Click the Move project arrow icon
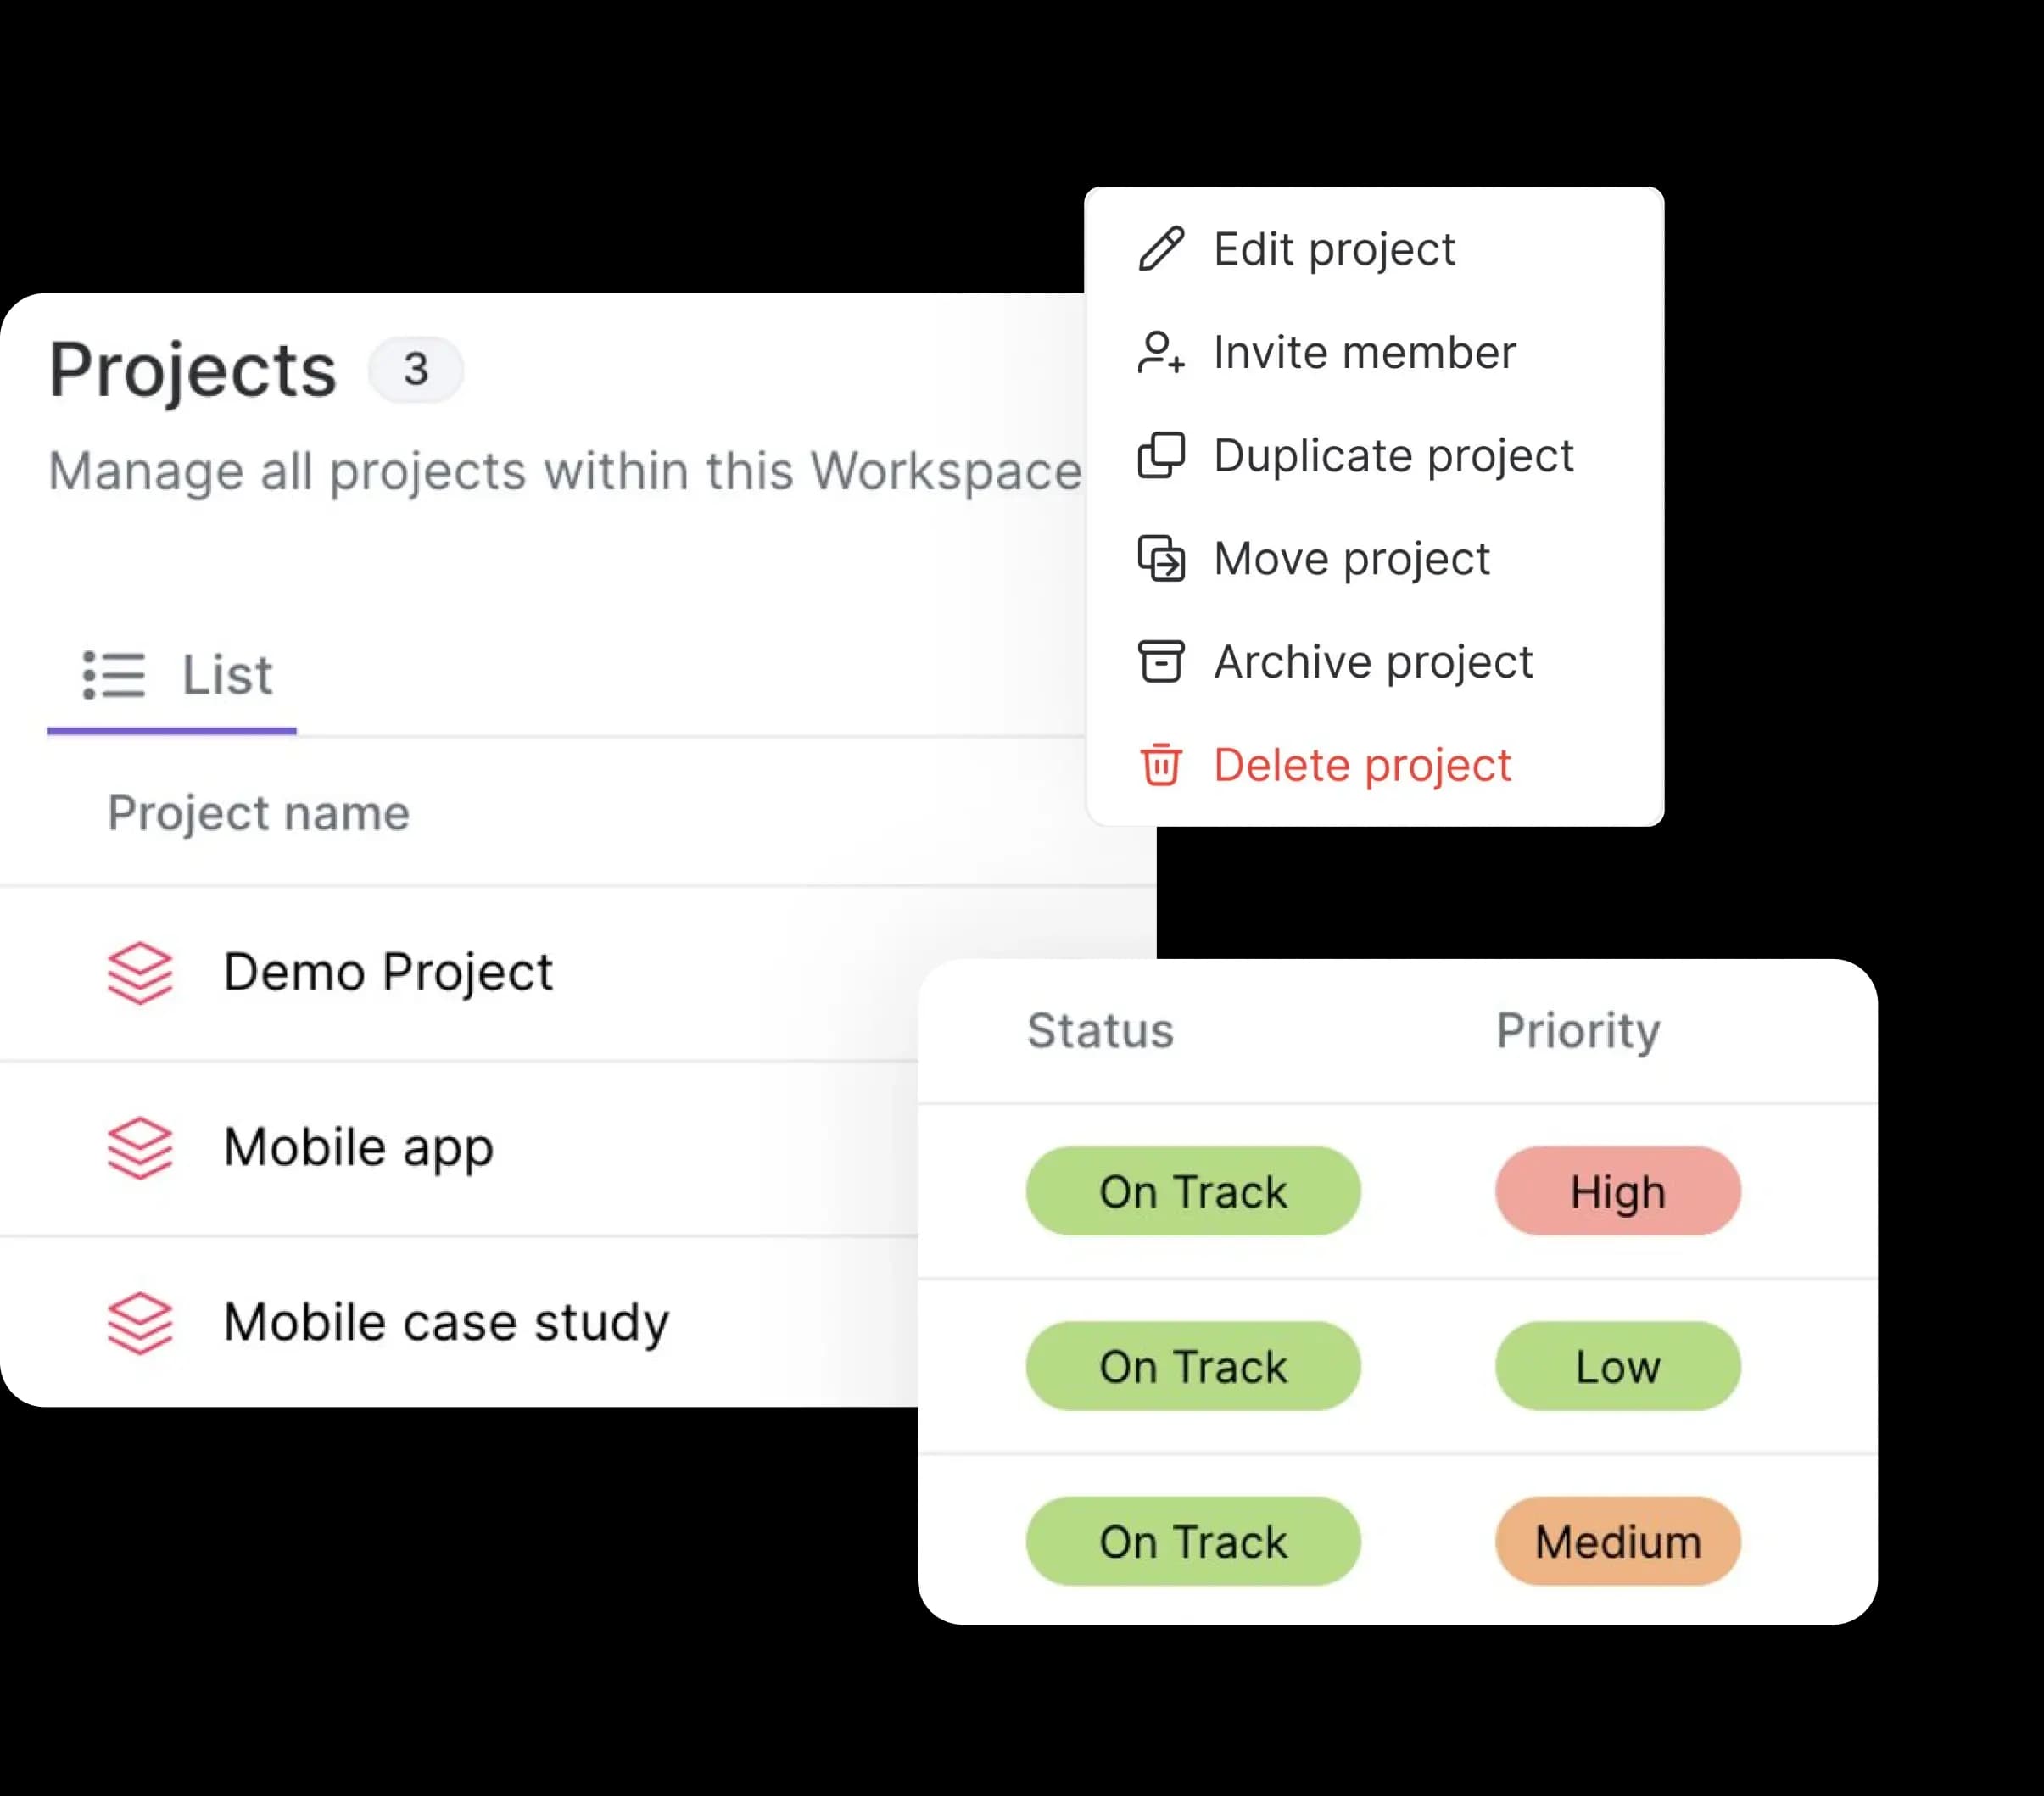The width and height of the screenshot is (2044, 1796). coord(1161,559)
